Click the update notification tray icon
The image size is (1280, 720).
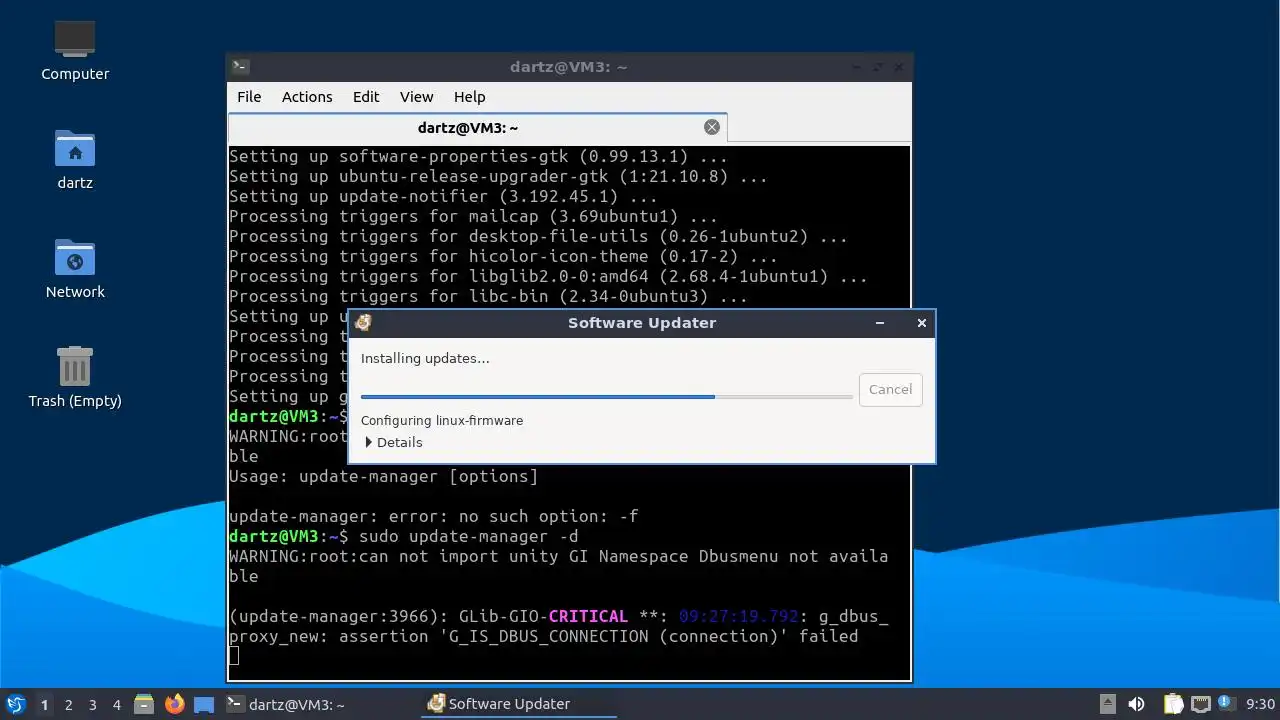[1227, 704]
